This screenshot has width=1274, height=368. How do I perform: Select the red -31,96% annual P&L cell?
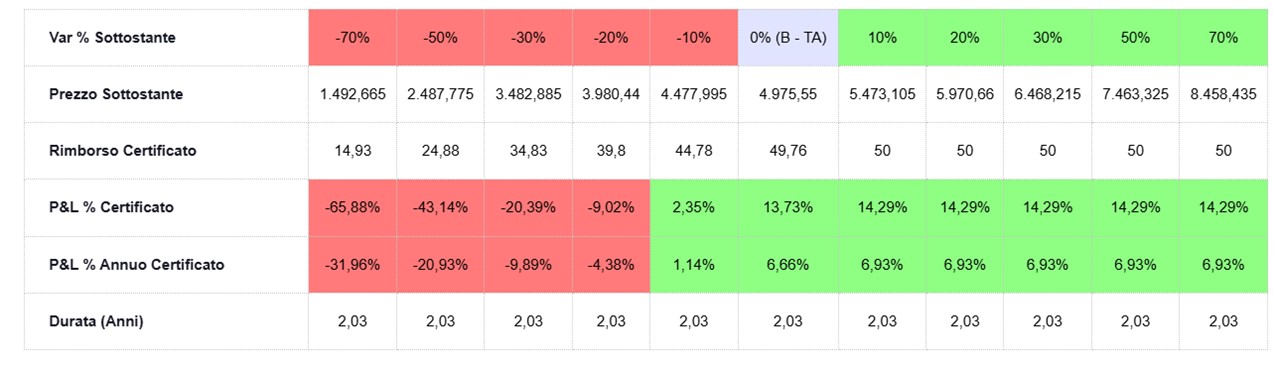tap(353, 265)
